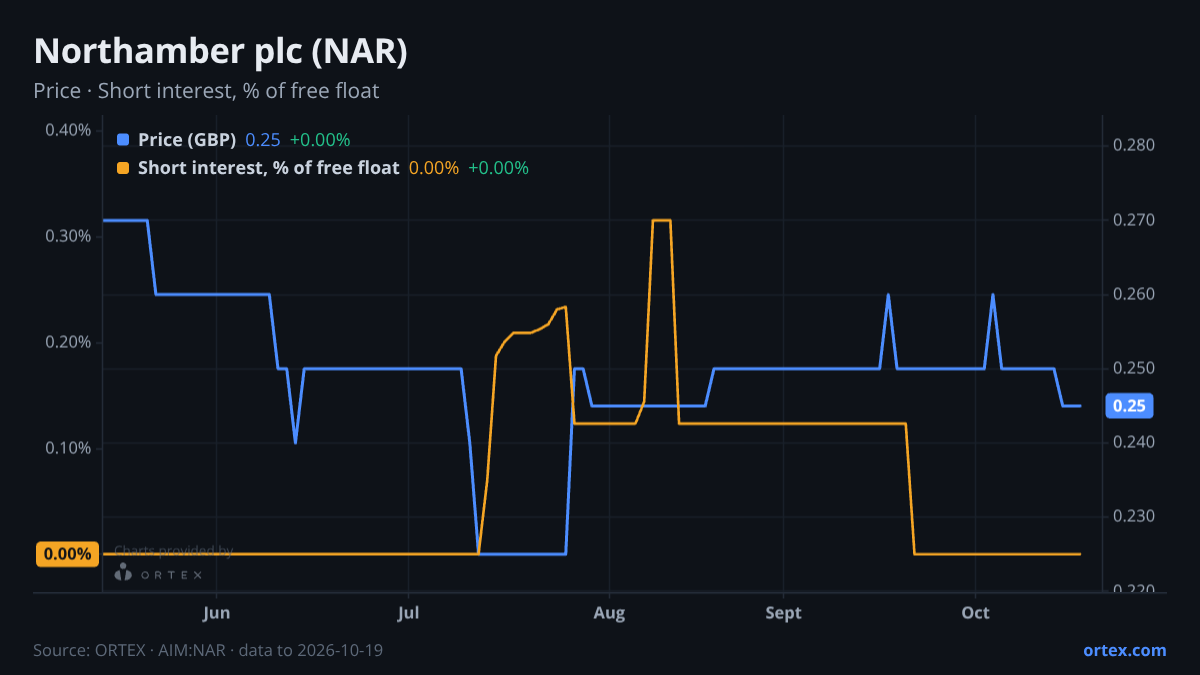Click the subtitle Price · Short interest, % of free float
This screenshot has width=1200, height=675.
click(x=206, y=91)
